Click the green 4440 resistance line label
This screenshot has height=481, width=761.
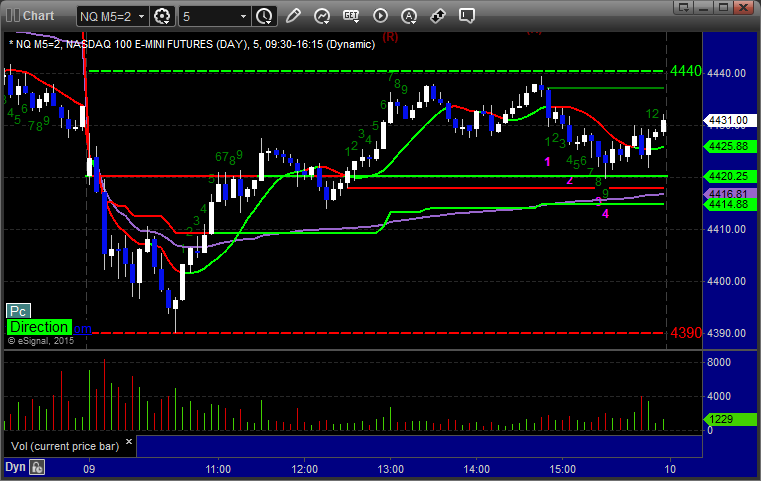[x=686, y=71]
